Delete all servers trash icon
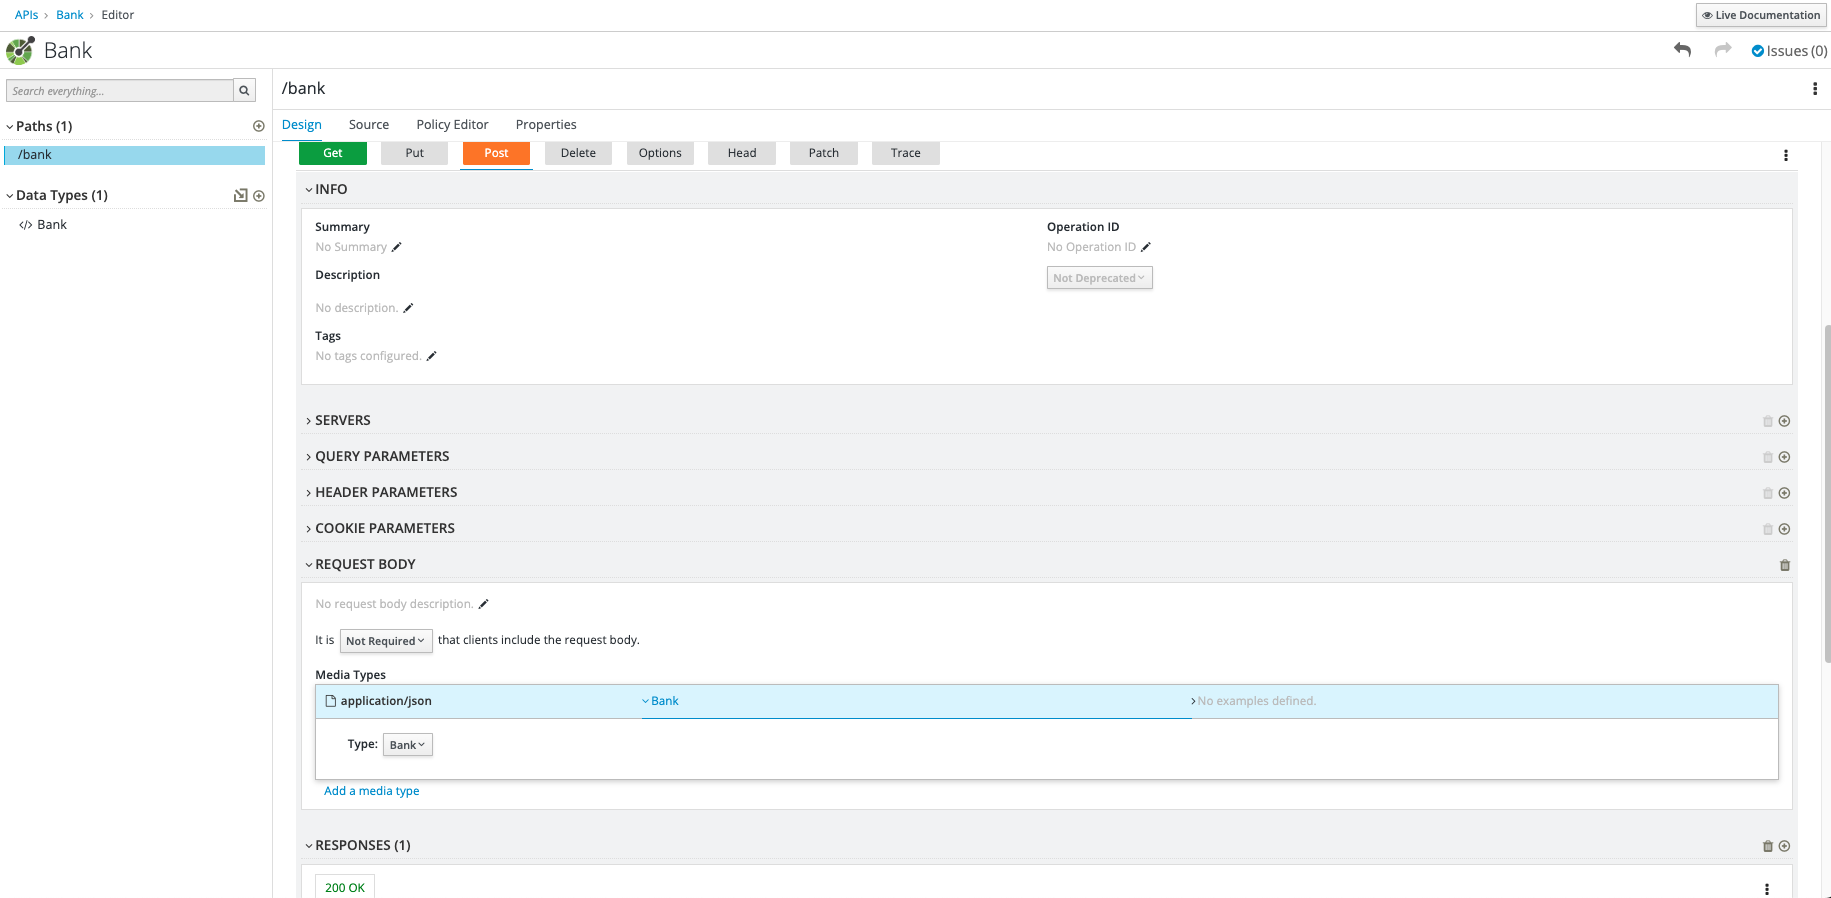The image size is (1831, 898). tap(1768, 422)
